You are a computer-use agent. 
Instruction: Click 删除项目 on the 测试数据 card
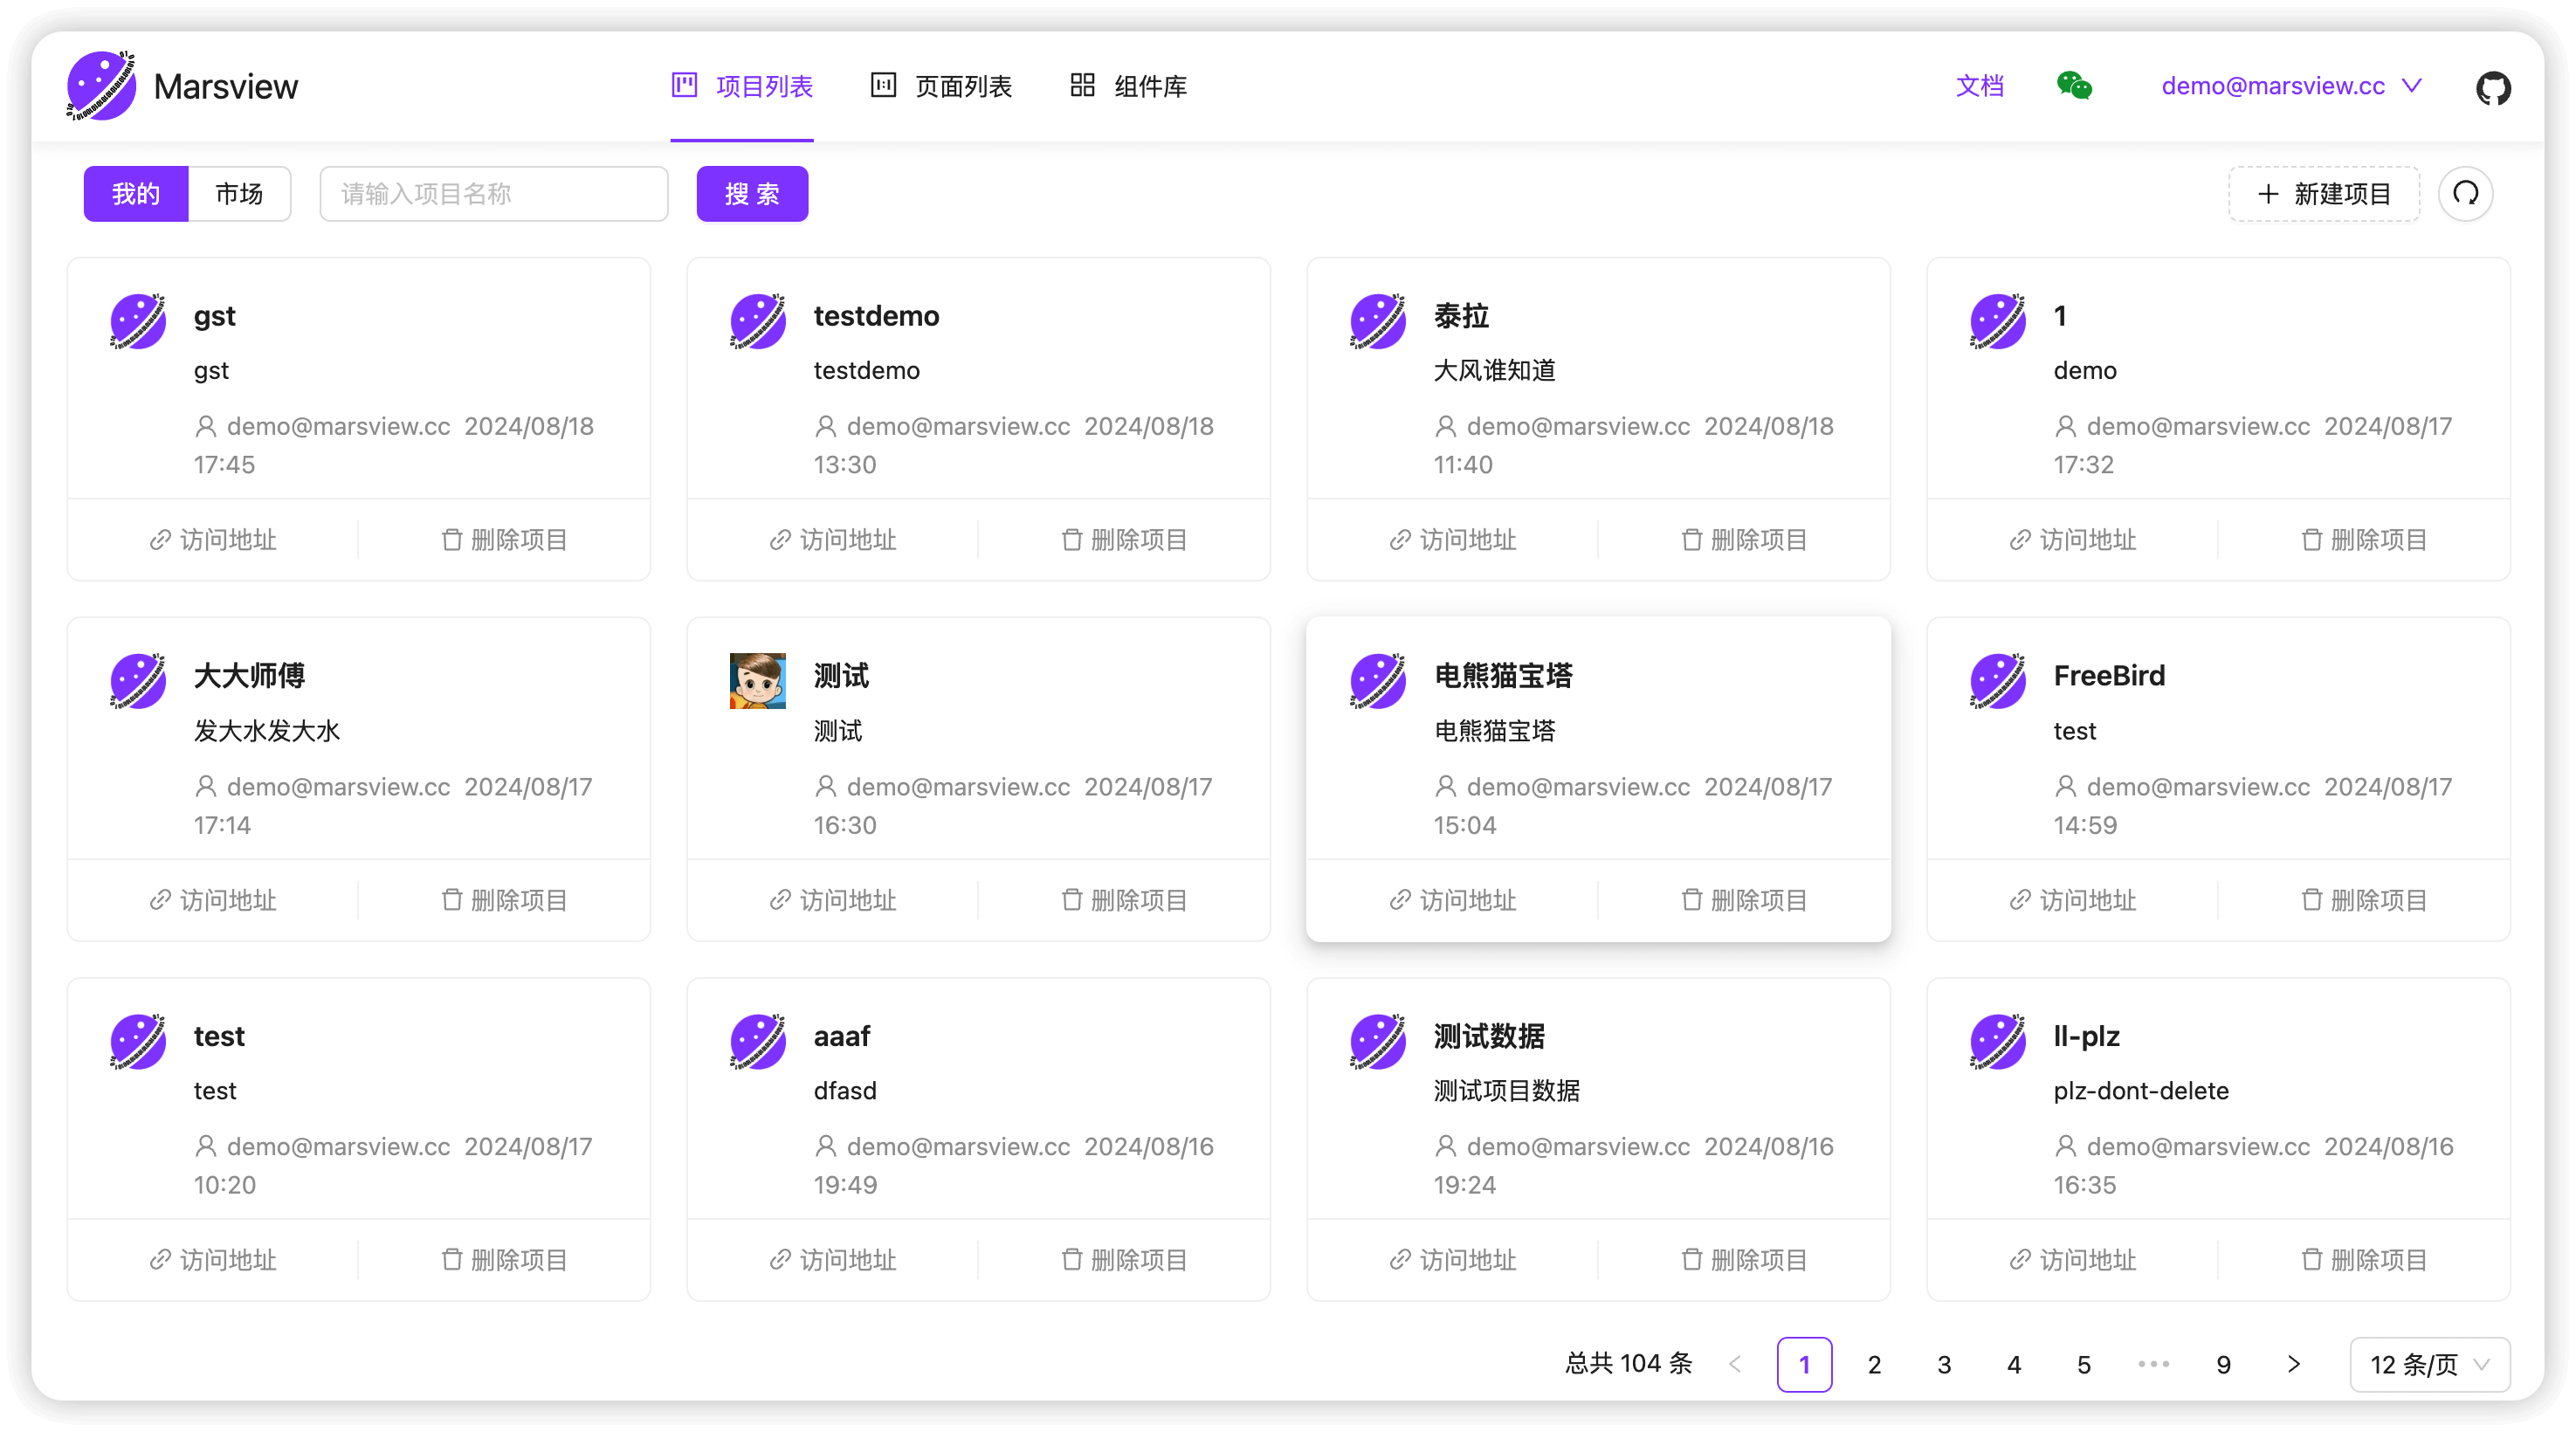click(x=1744, y=1260)
